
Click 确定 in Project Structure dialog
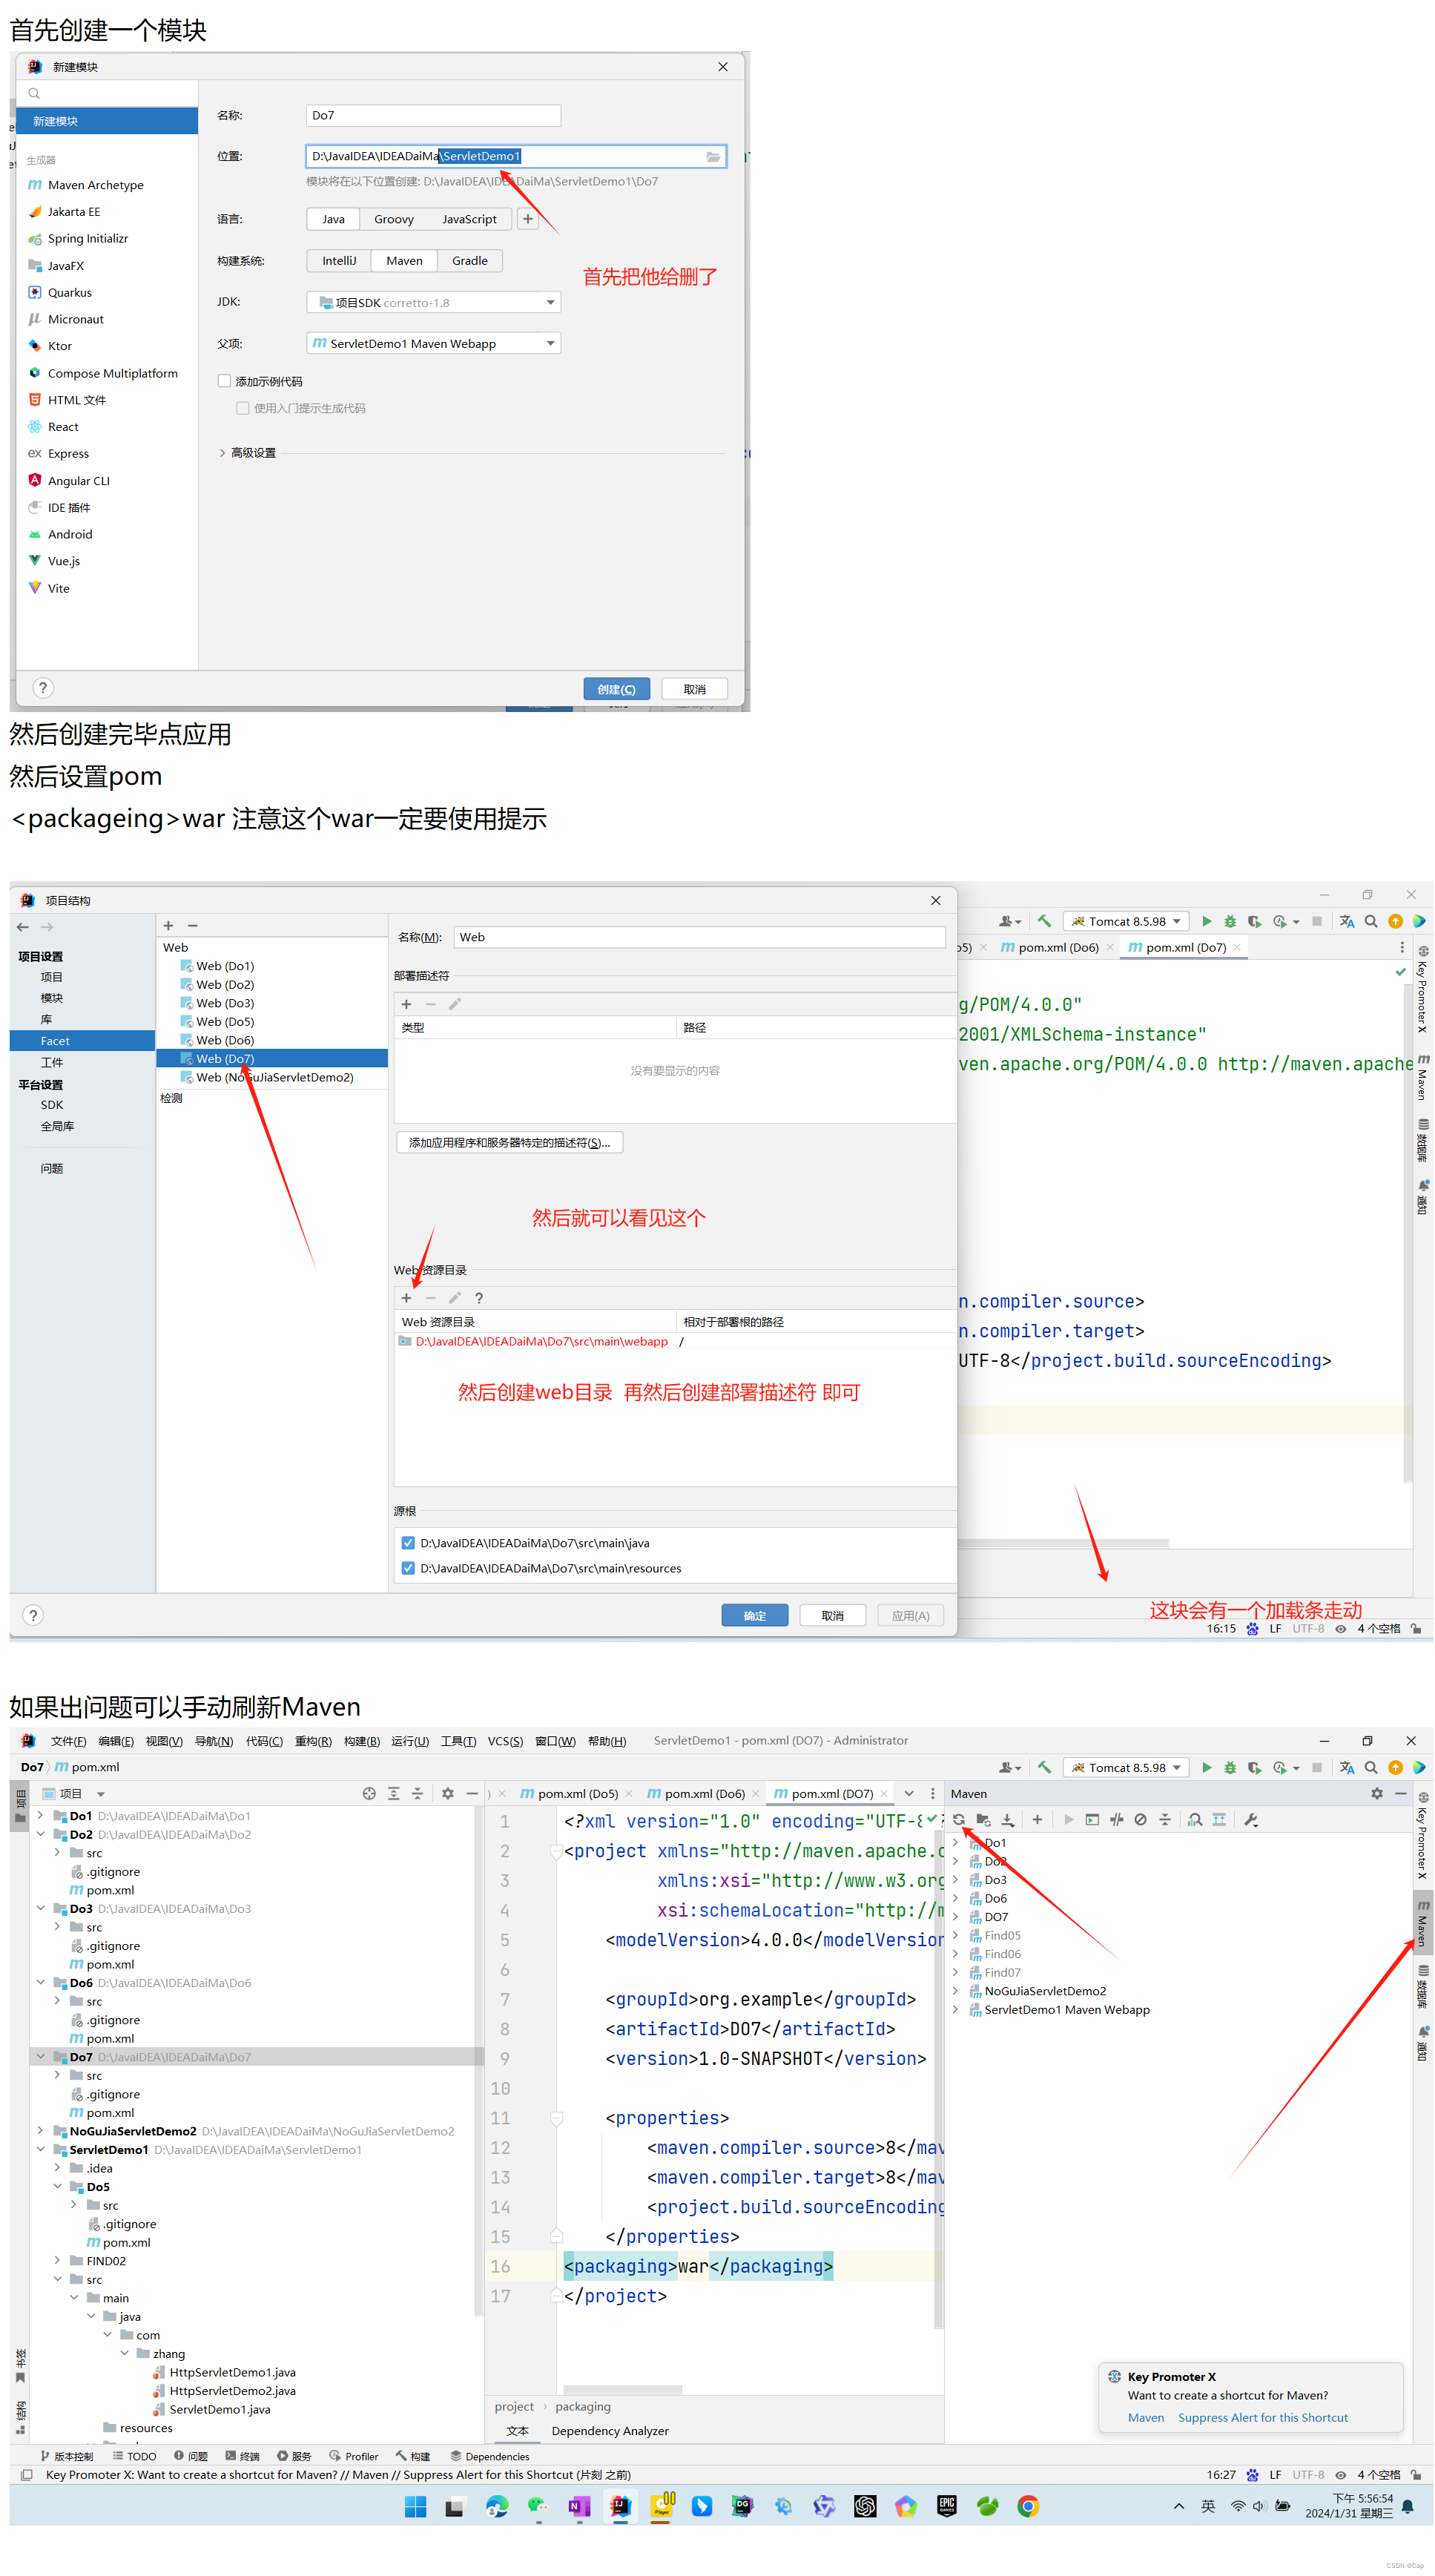pos(754,1616)
